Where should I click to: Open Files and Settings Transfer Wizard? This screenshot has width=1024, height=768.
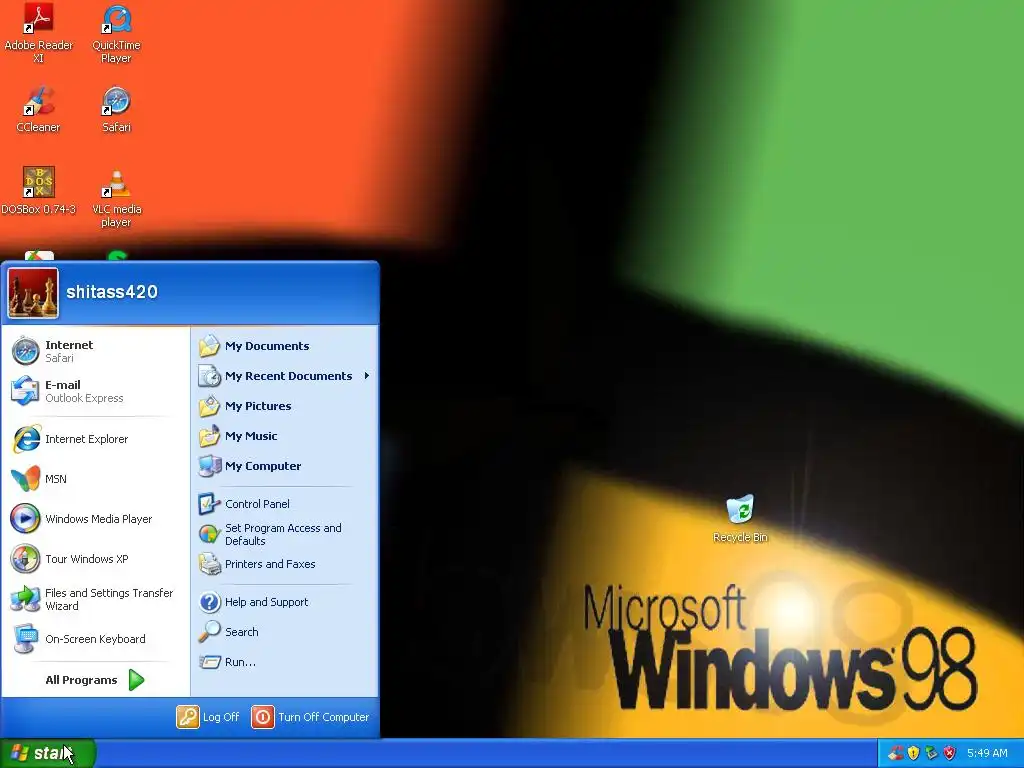click(95, 599)
